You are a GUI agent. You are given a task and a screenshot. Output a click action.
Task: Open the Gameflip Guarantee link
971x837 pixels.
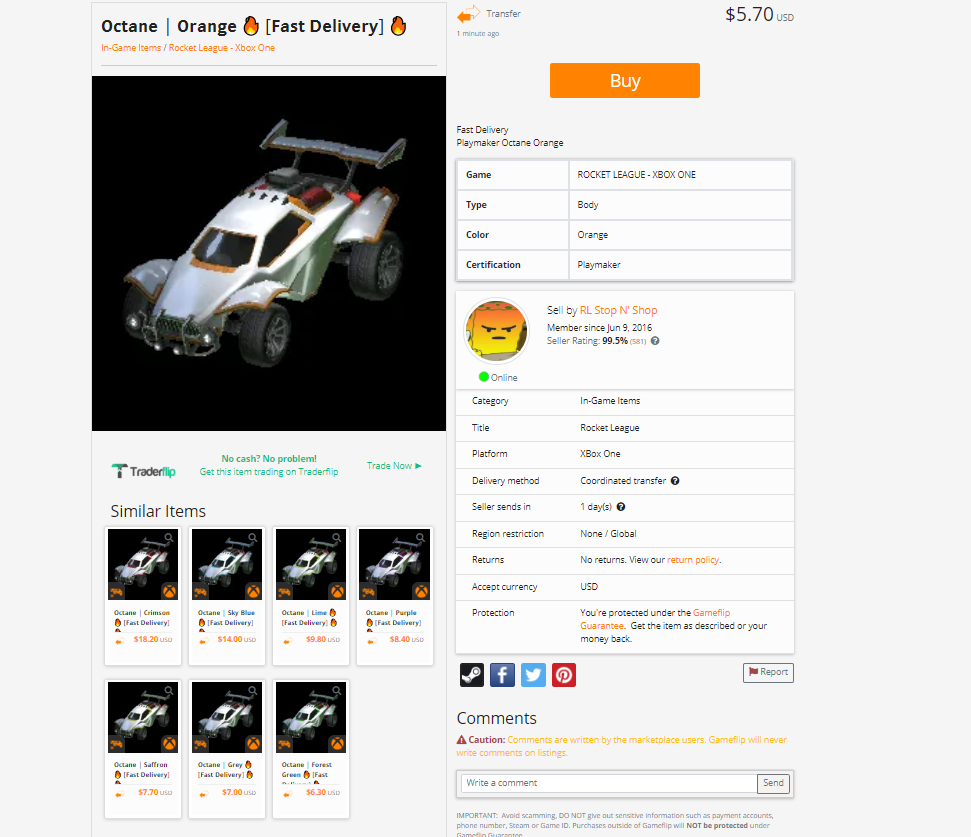click(655, 619)
